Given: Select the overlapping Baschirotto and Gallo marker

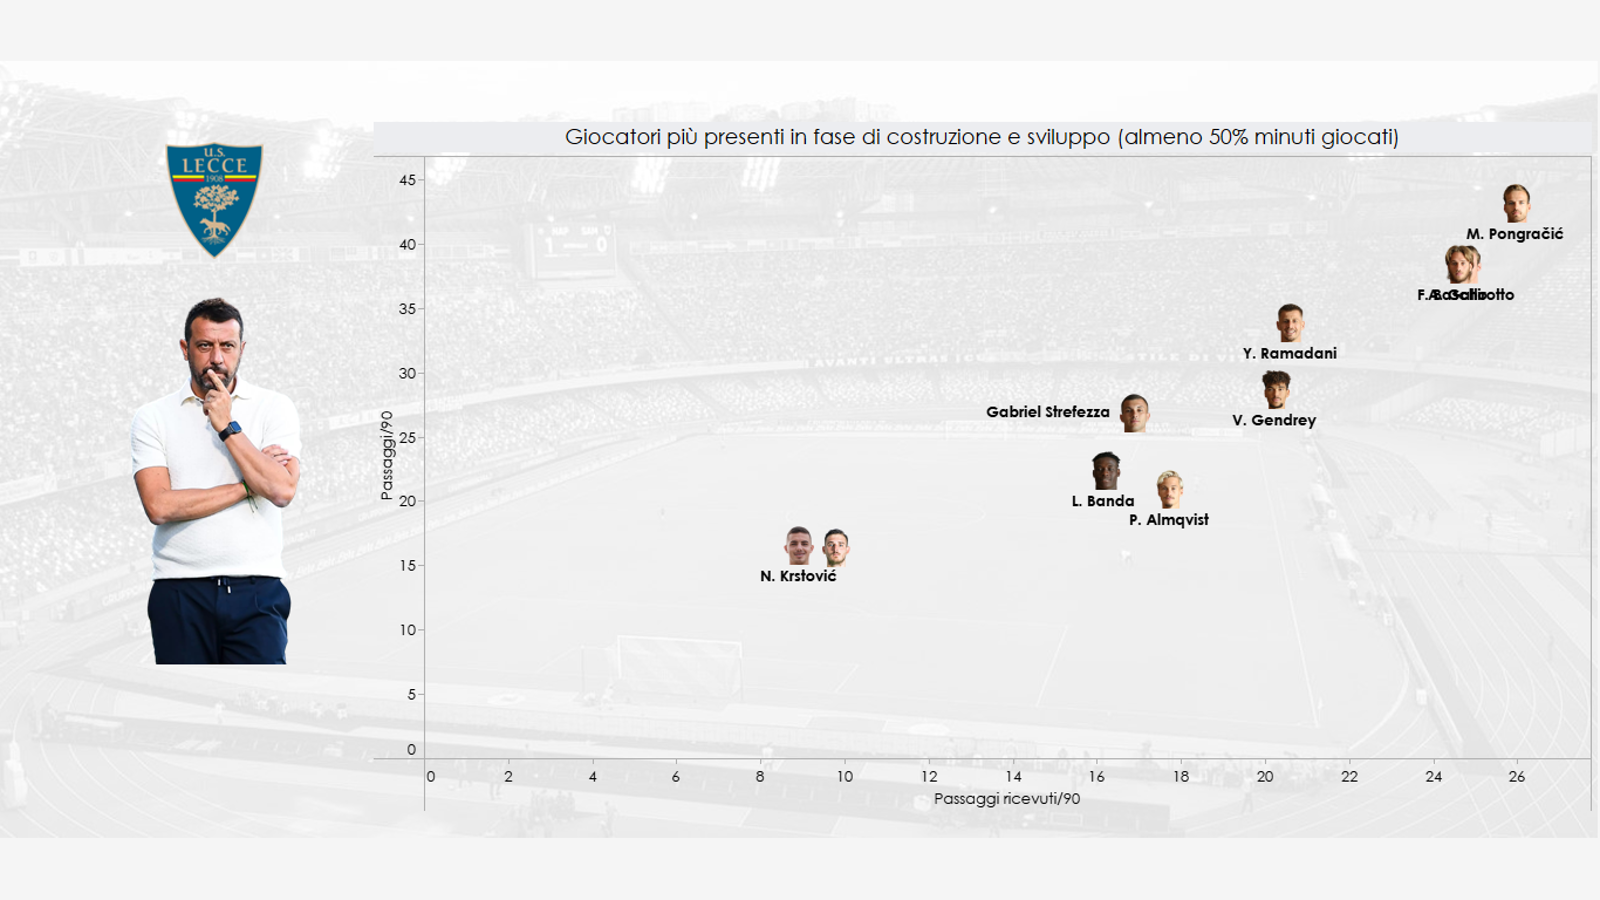Looking at the screenshot, I should point(1462,265).
